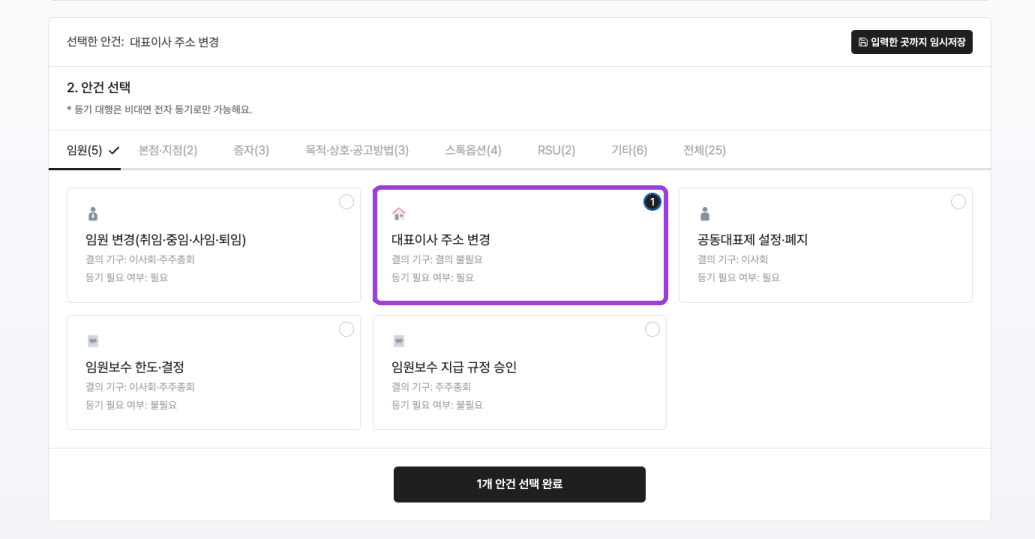Select the 임원보수 한도·결정 radio circle
1035x539 pixels.
point(346,329)
